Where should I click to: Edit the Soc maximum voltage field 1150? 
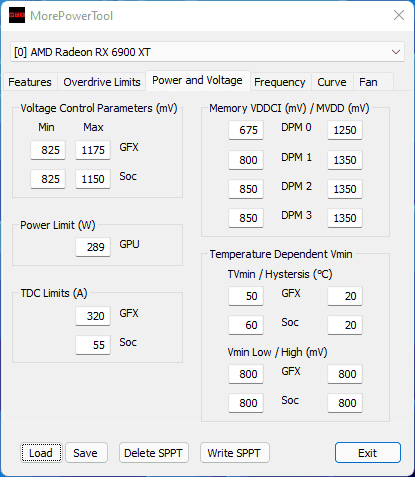pos(93,179)
